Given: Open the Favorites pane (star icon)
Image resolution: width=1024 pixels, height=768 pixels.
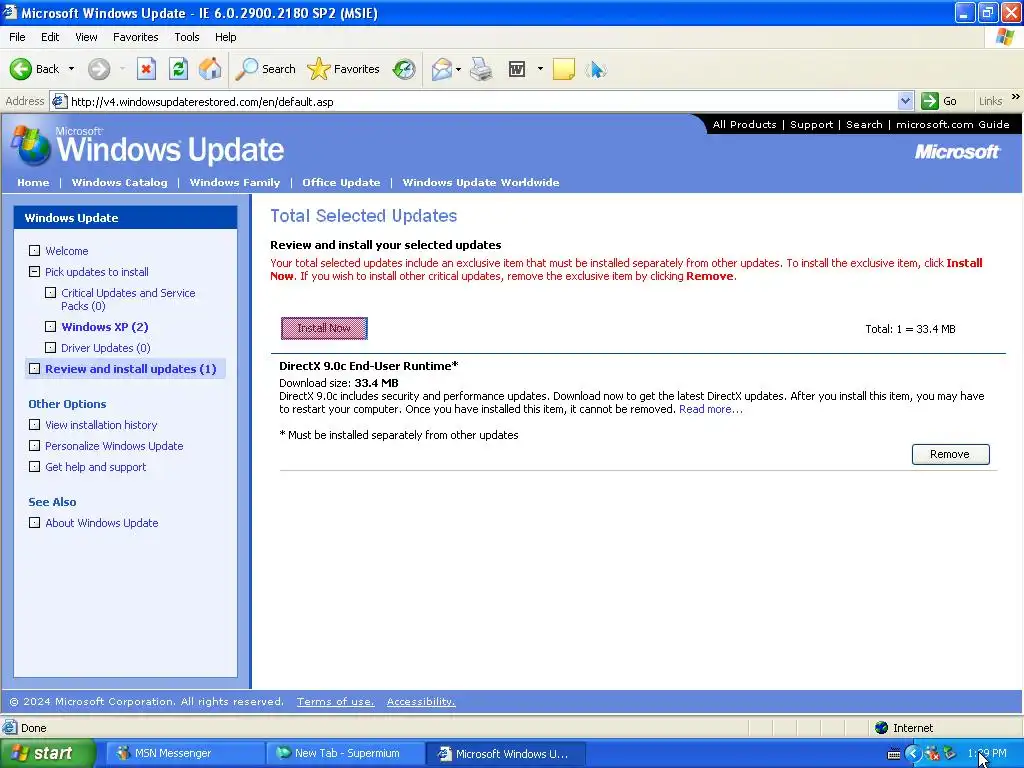Looking at the screenshot, I should tap(344, 69).
